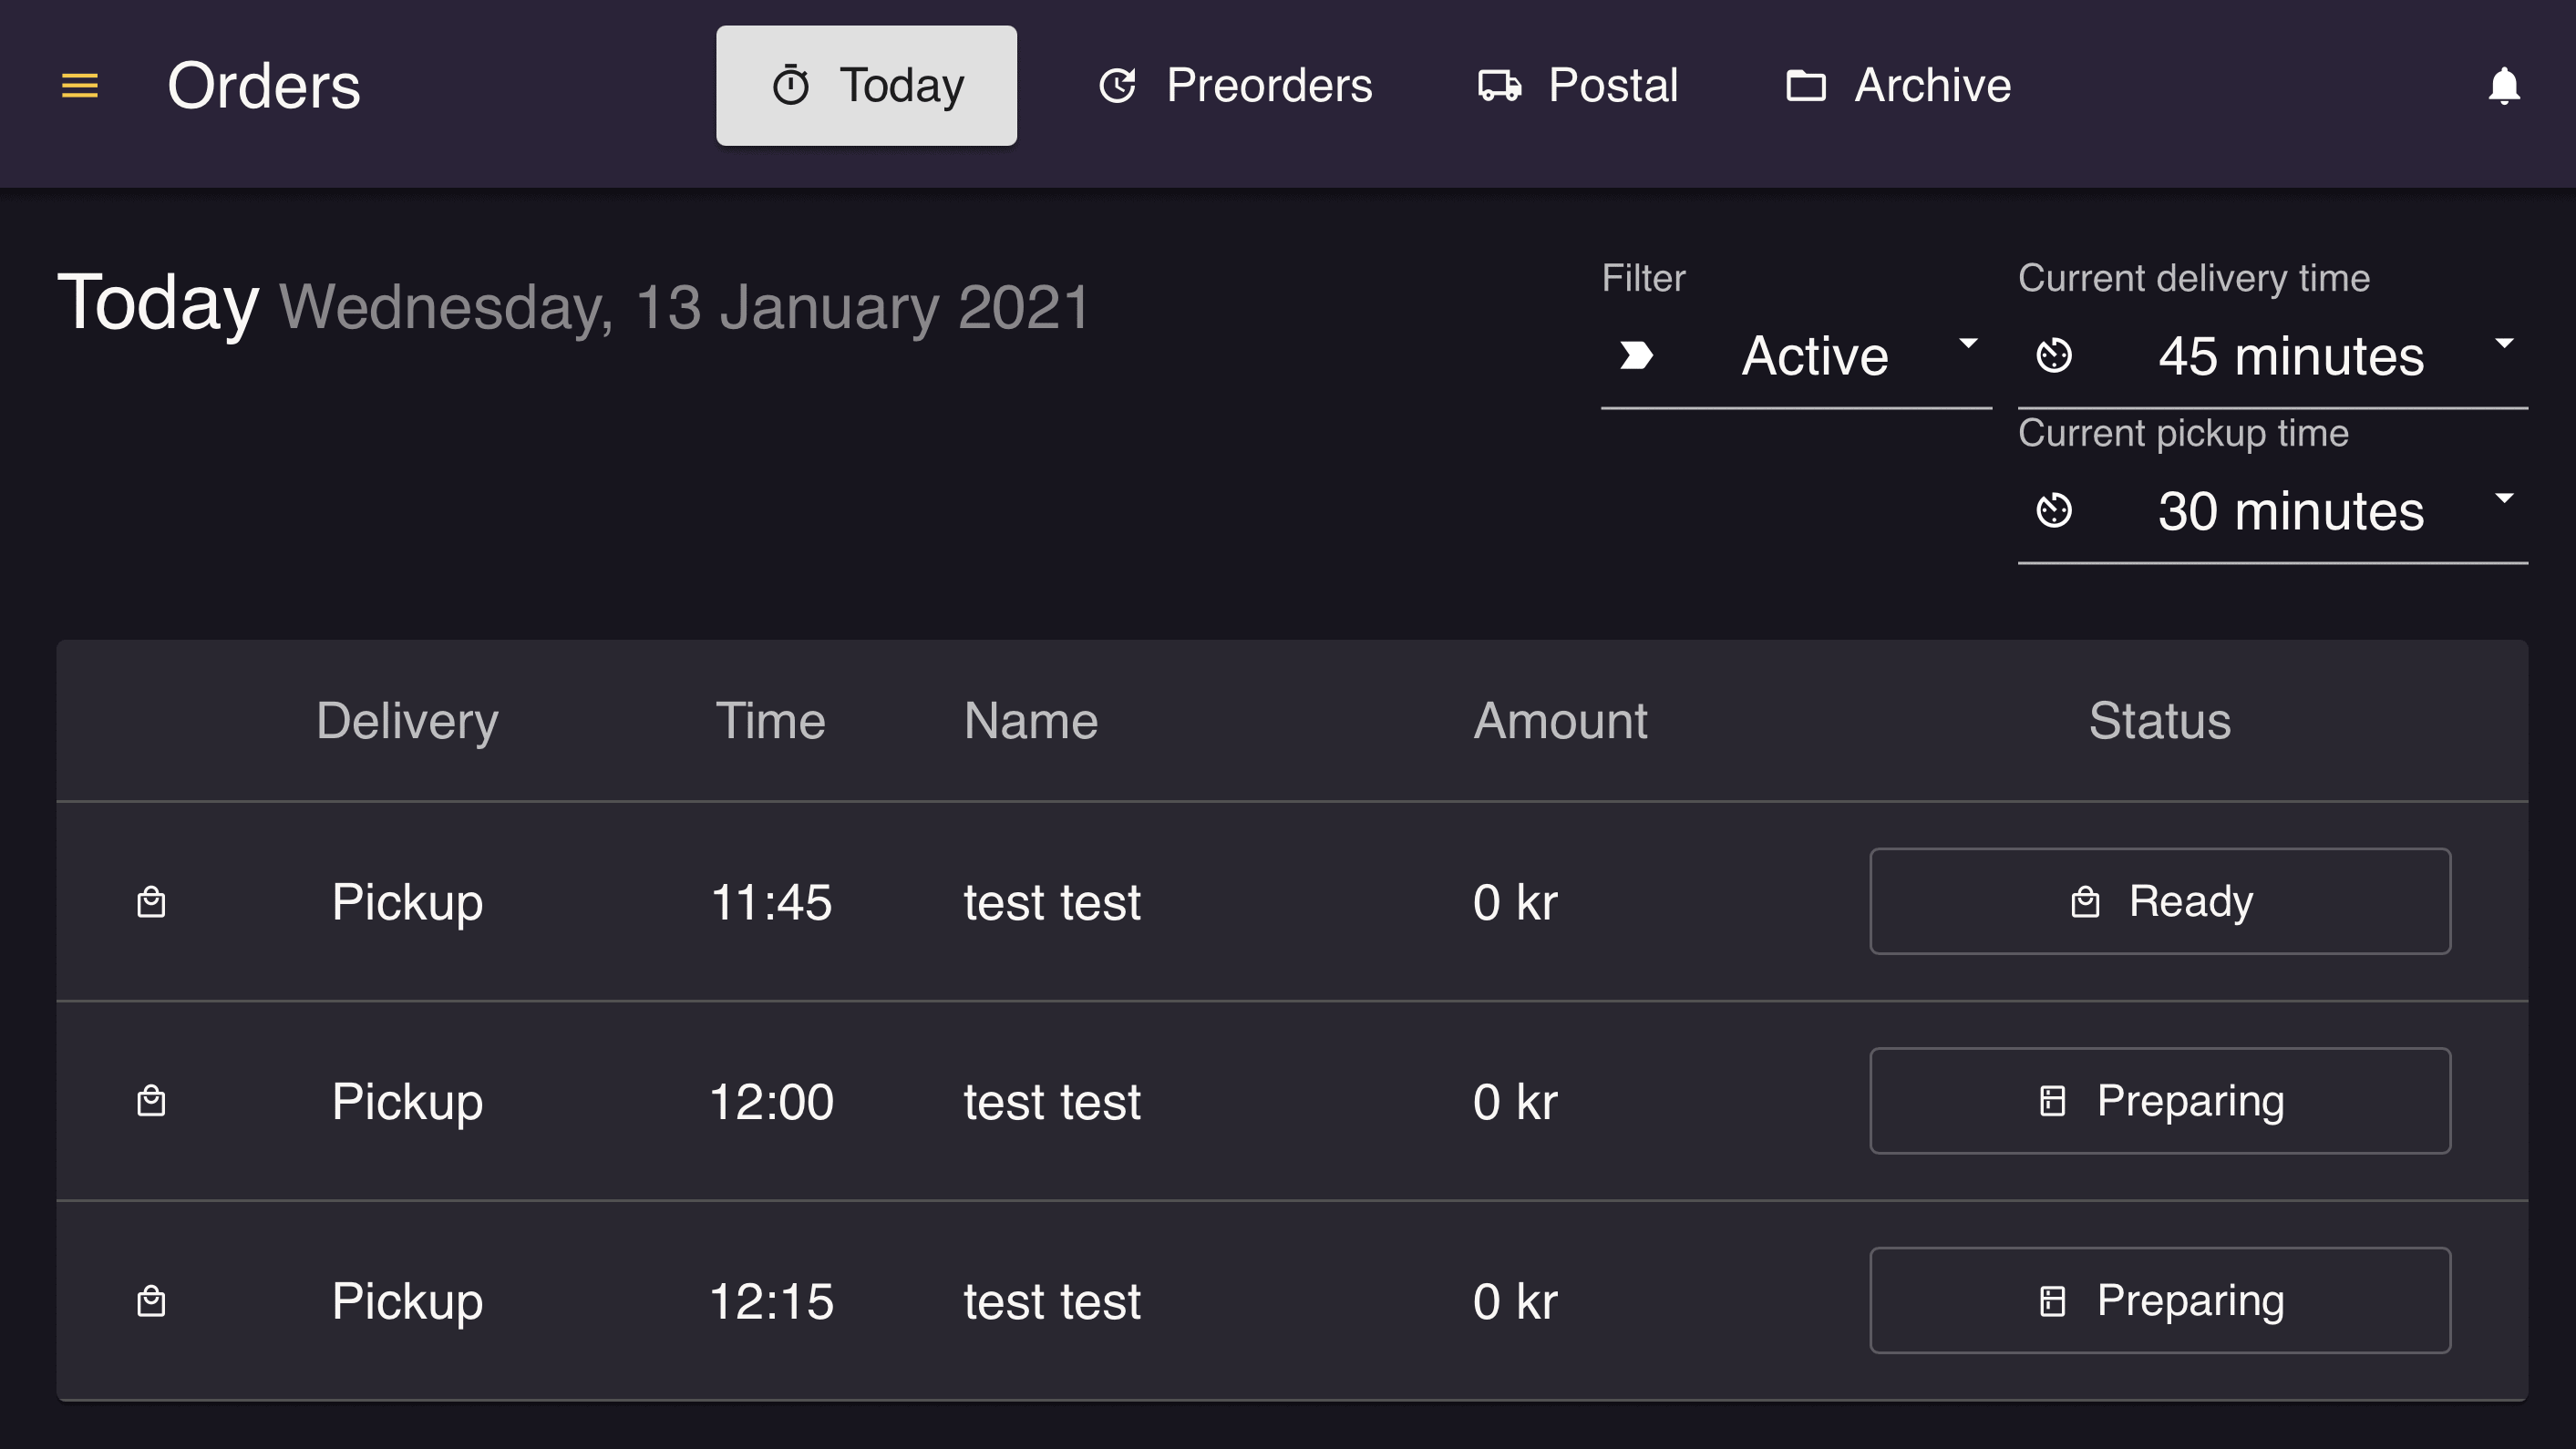Click the date Wednesday, 13 January 2021

click(685, 307)
